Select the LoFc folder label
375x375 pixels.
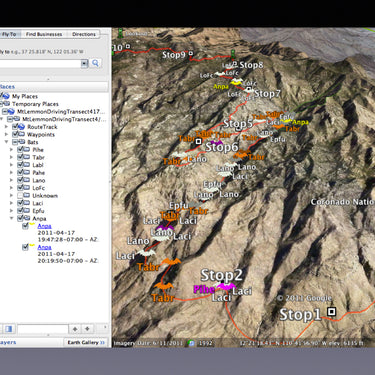point(39,188)
